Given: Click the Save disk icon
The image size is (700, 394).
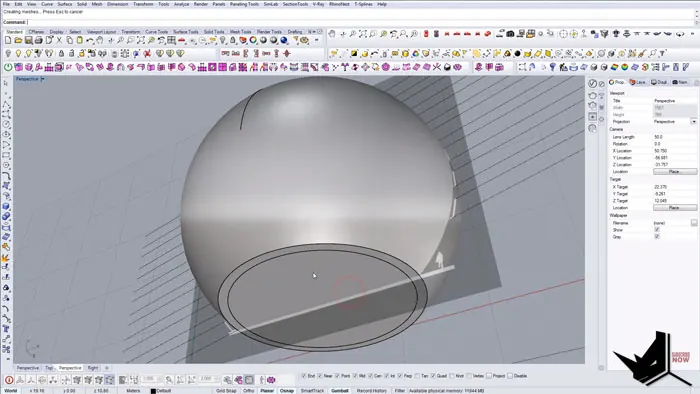Looking at the screenshot, I should point(28,41).
